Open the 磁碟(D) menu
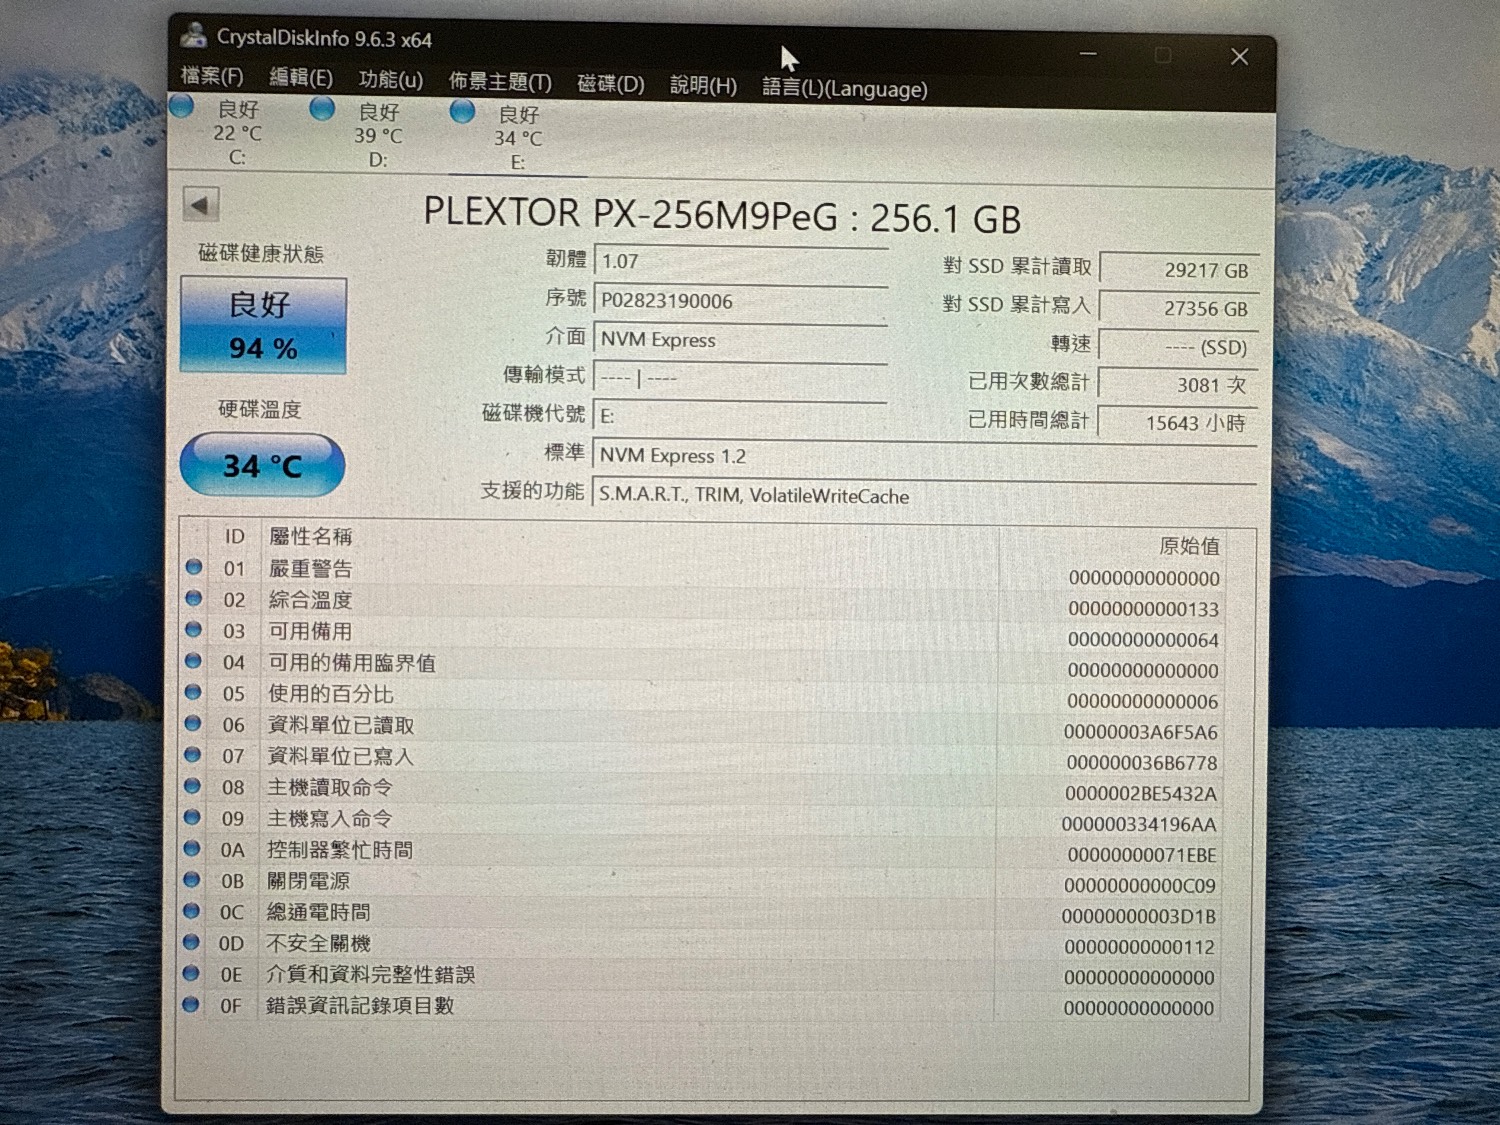The width and height of the screenshot is (1500, 1125). click(611, 84)
